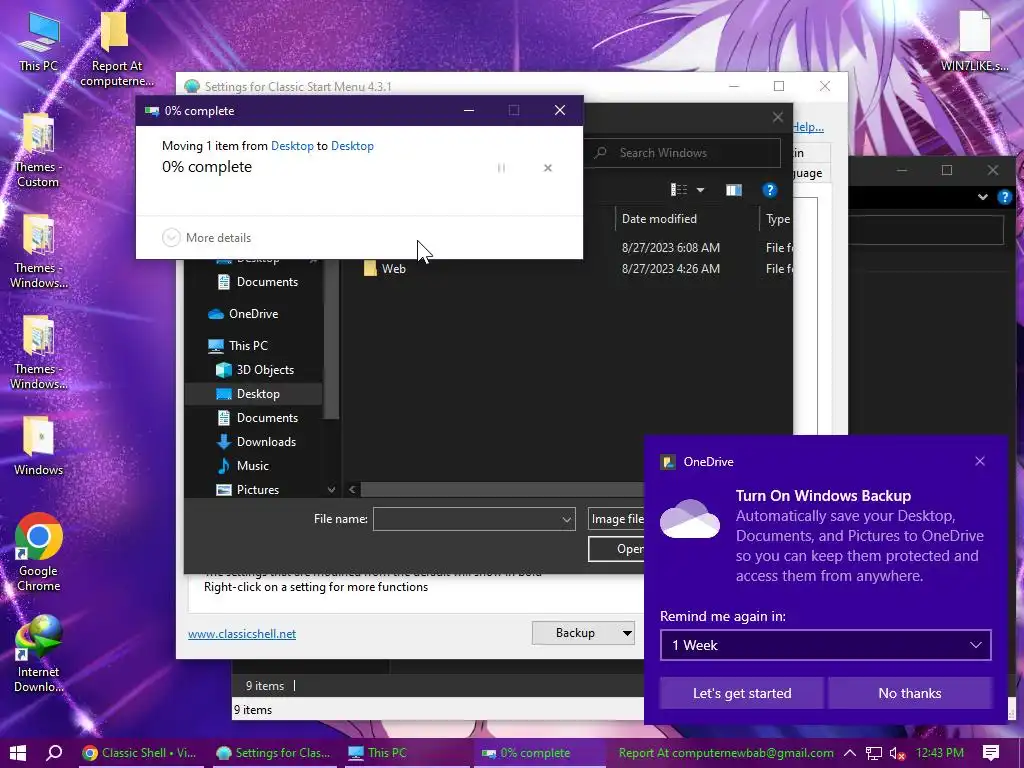Screen dimensions: 1024x768
Task: Show hidden tray icons chevron
Action: coord(850,753)
